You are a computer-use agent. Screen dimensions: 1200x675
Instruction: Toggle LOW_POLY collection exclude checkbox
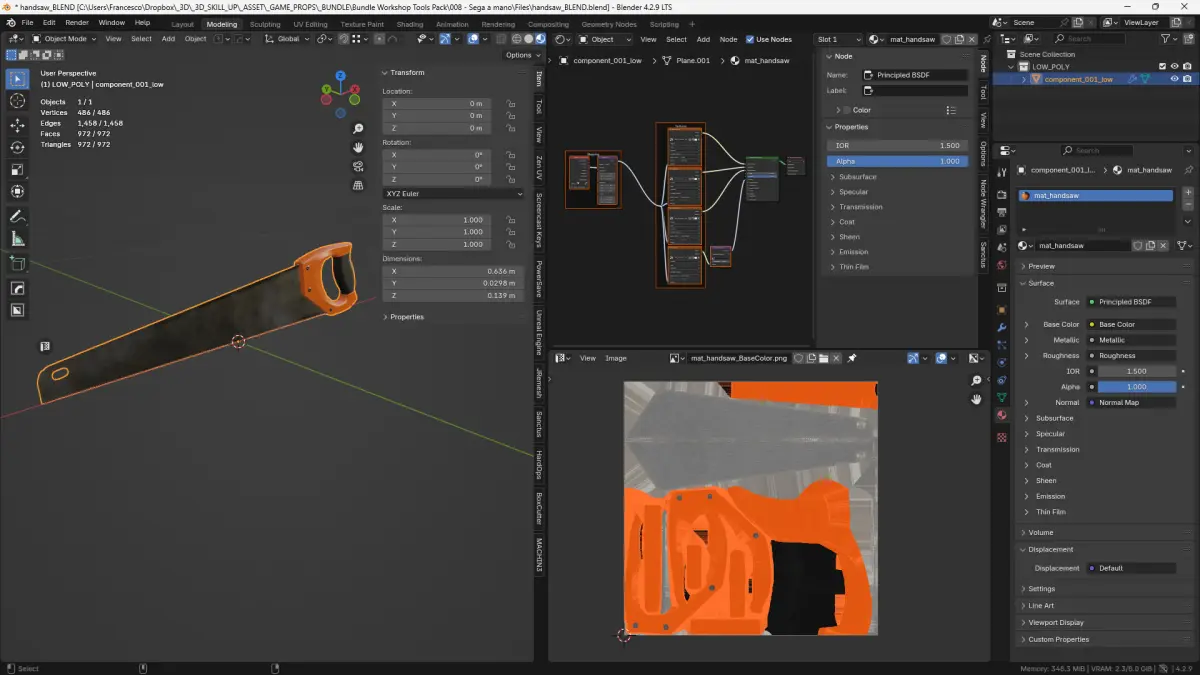(x=1161, y=67)
